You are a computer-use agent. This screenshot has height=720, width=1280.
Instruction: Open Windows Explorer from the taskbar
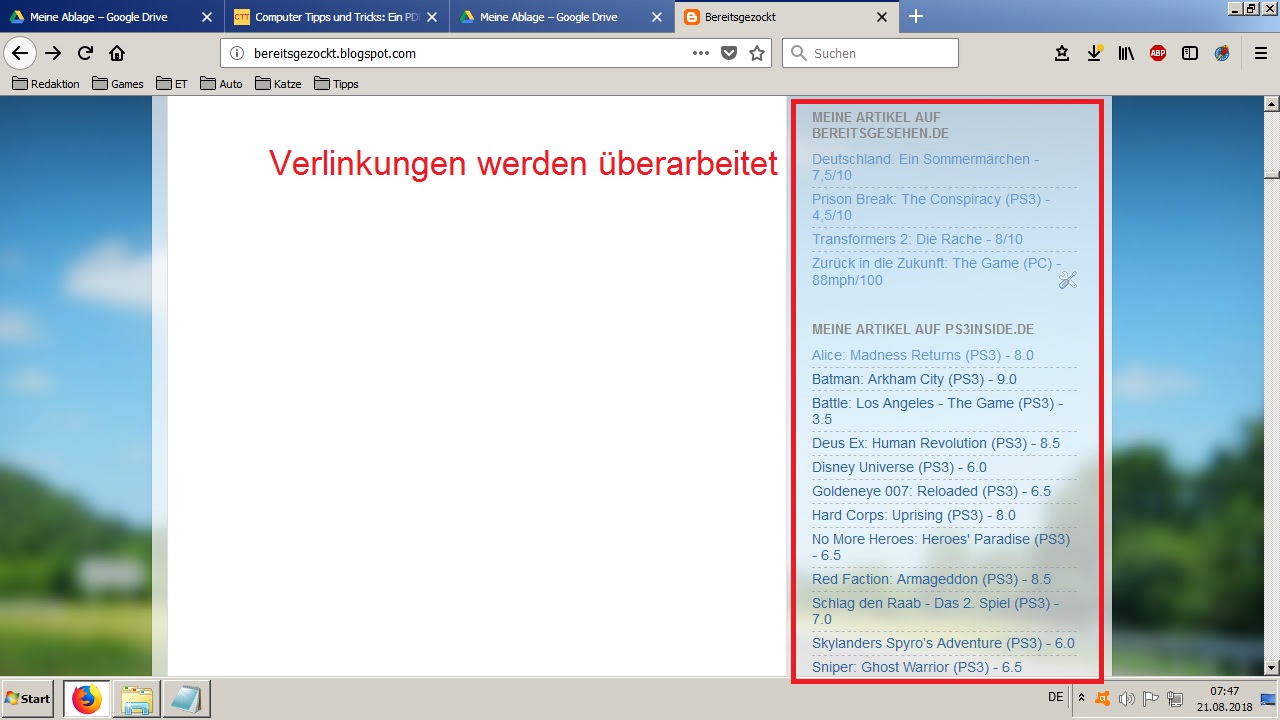(x=136, y=698)
